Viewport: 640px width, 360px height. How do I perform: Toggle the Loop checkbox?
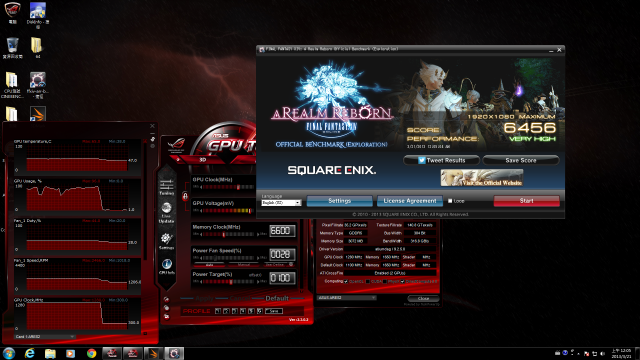450,201
